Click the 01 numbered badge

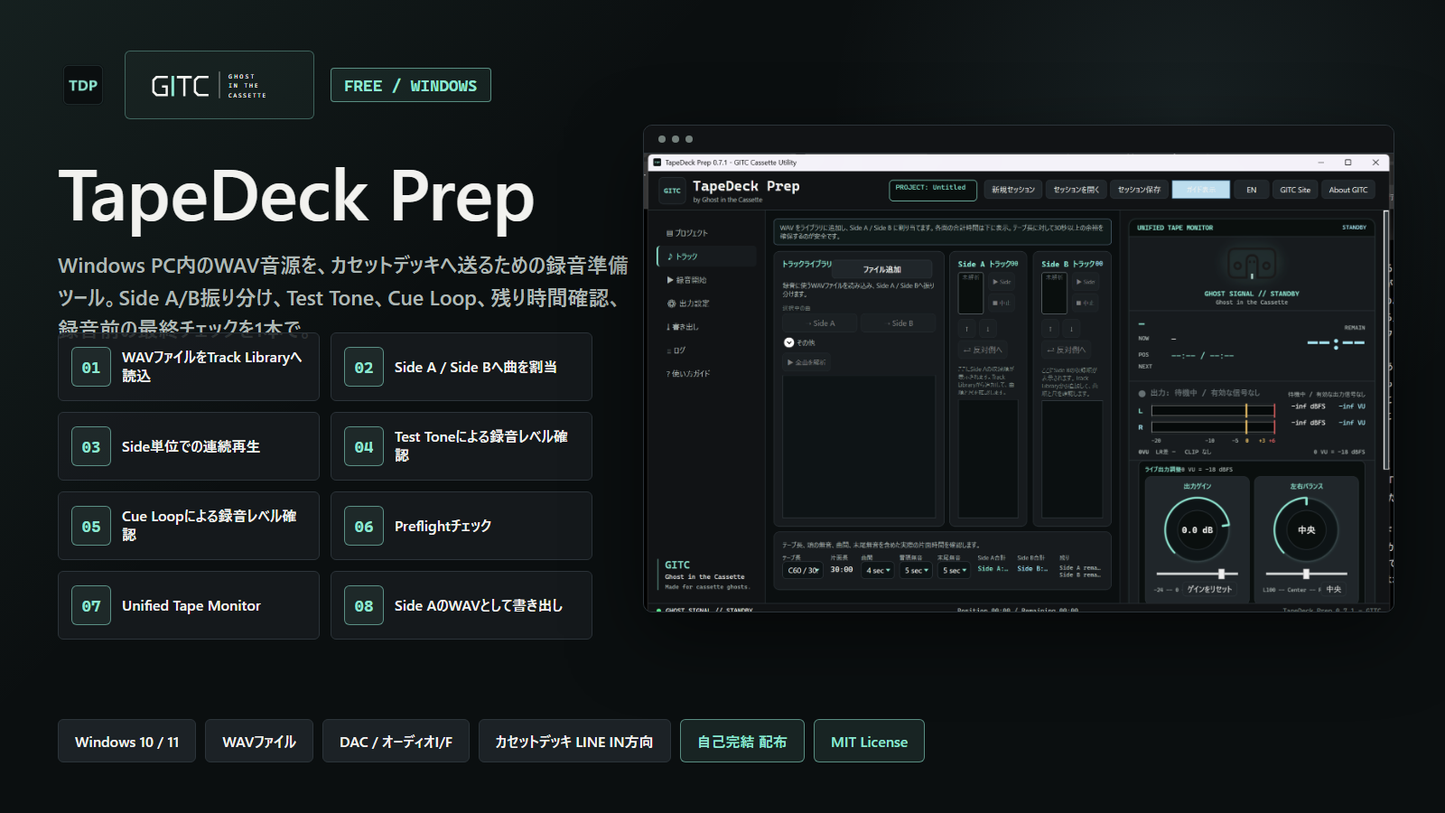click(91, 367)
